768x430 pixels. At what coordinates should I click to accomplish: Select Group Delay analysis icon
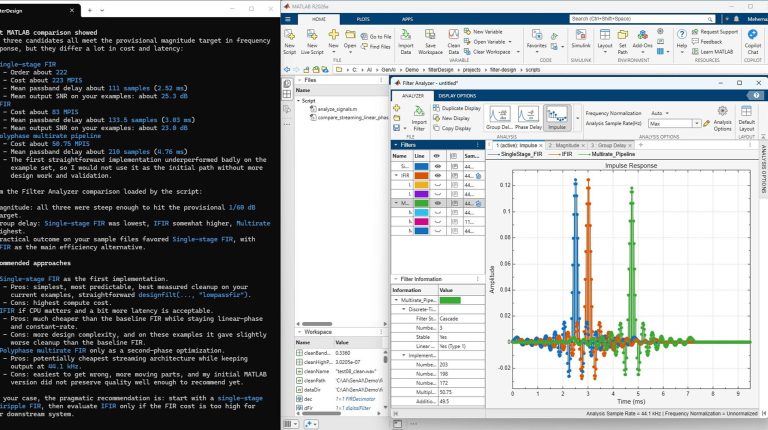pos(499,118)
